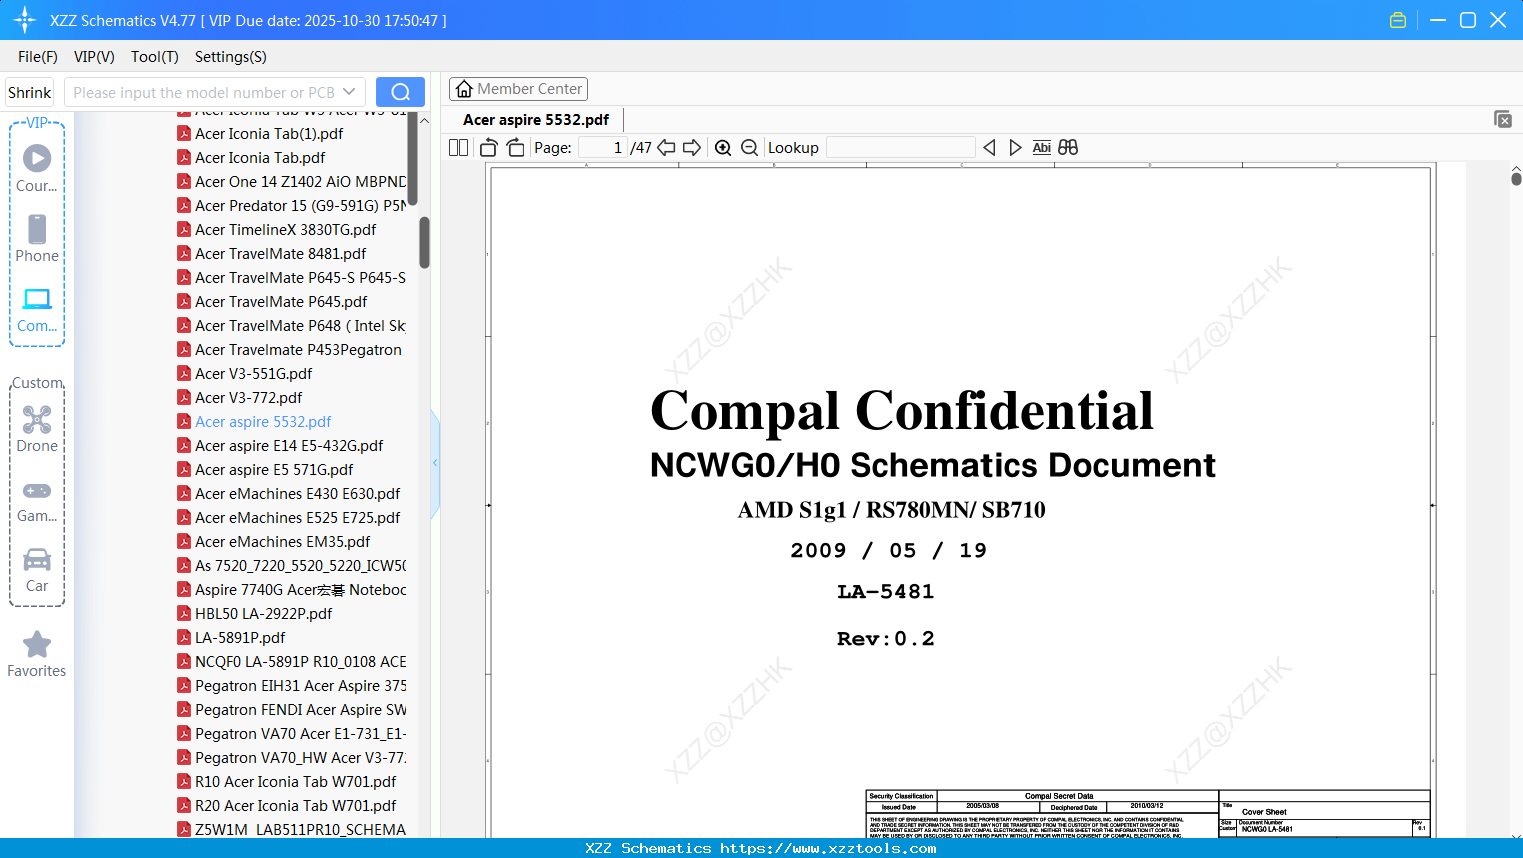
Task: Jump to previous lookup result
Action: pos(989,148)
